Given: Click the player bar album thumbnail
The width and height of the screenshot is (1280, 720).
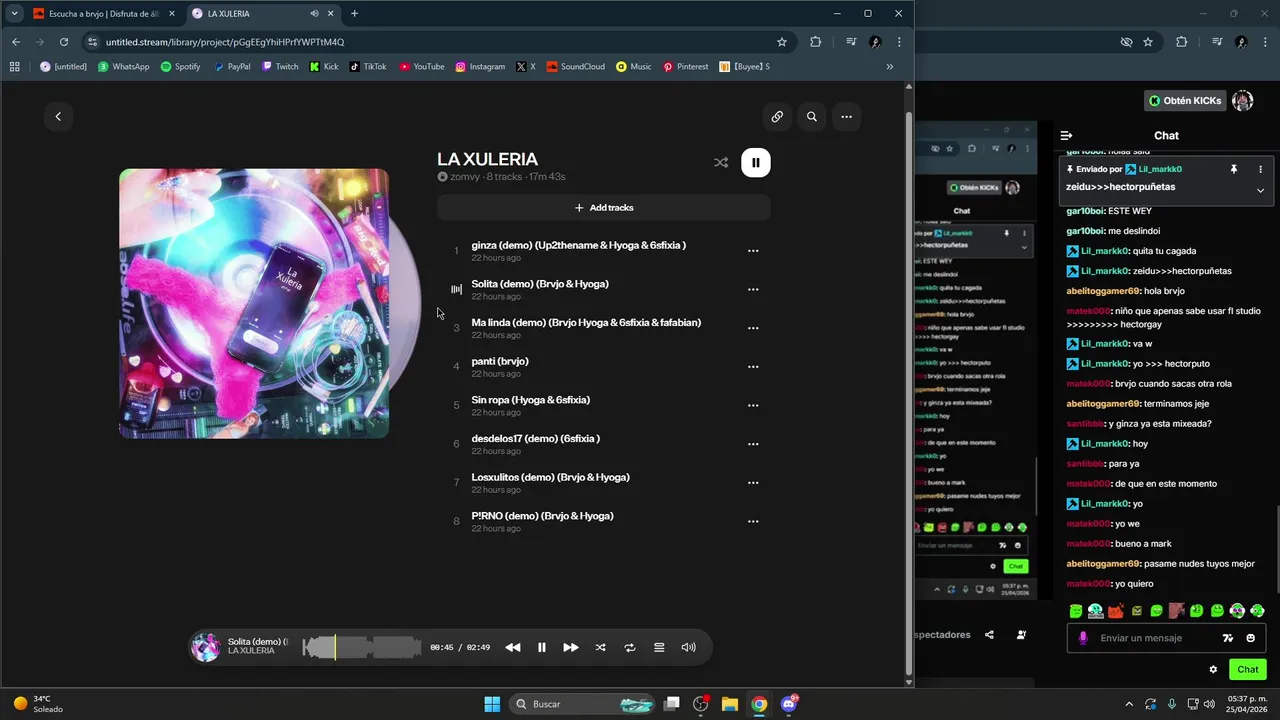Looking at the screenshot, I should (x=206, y=647).
